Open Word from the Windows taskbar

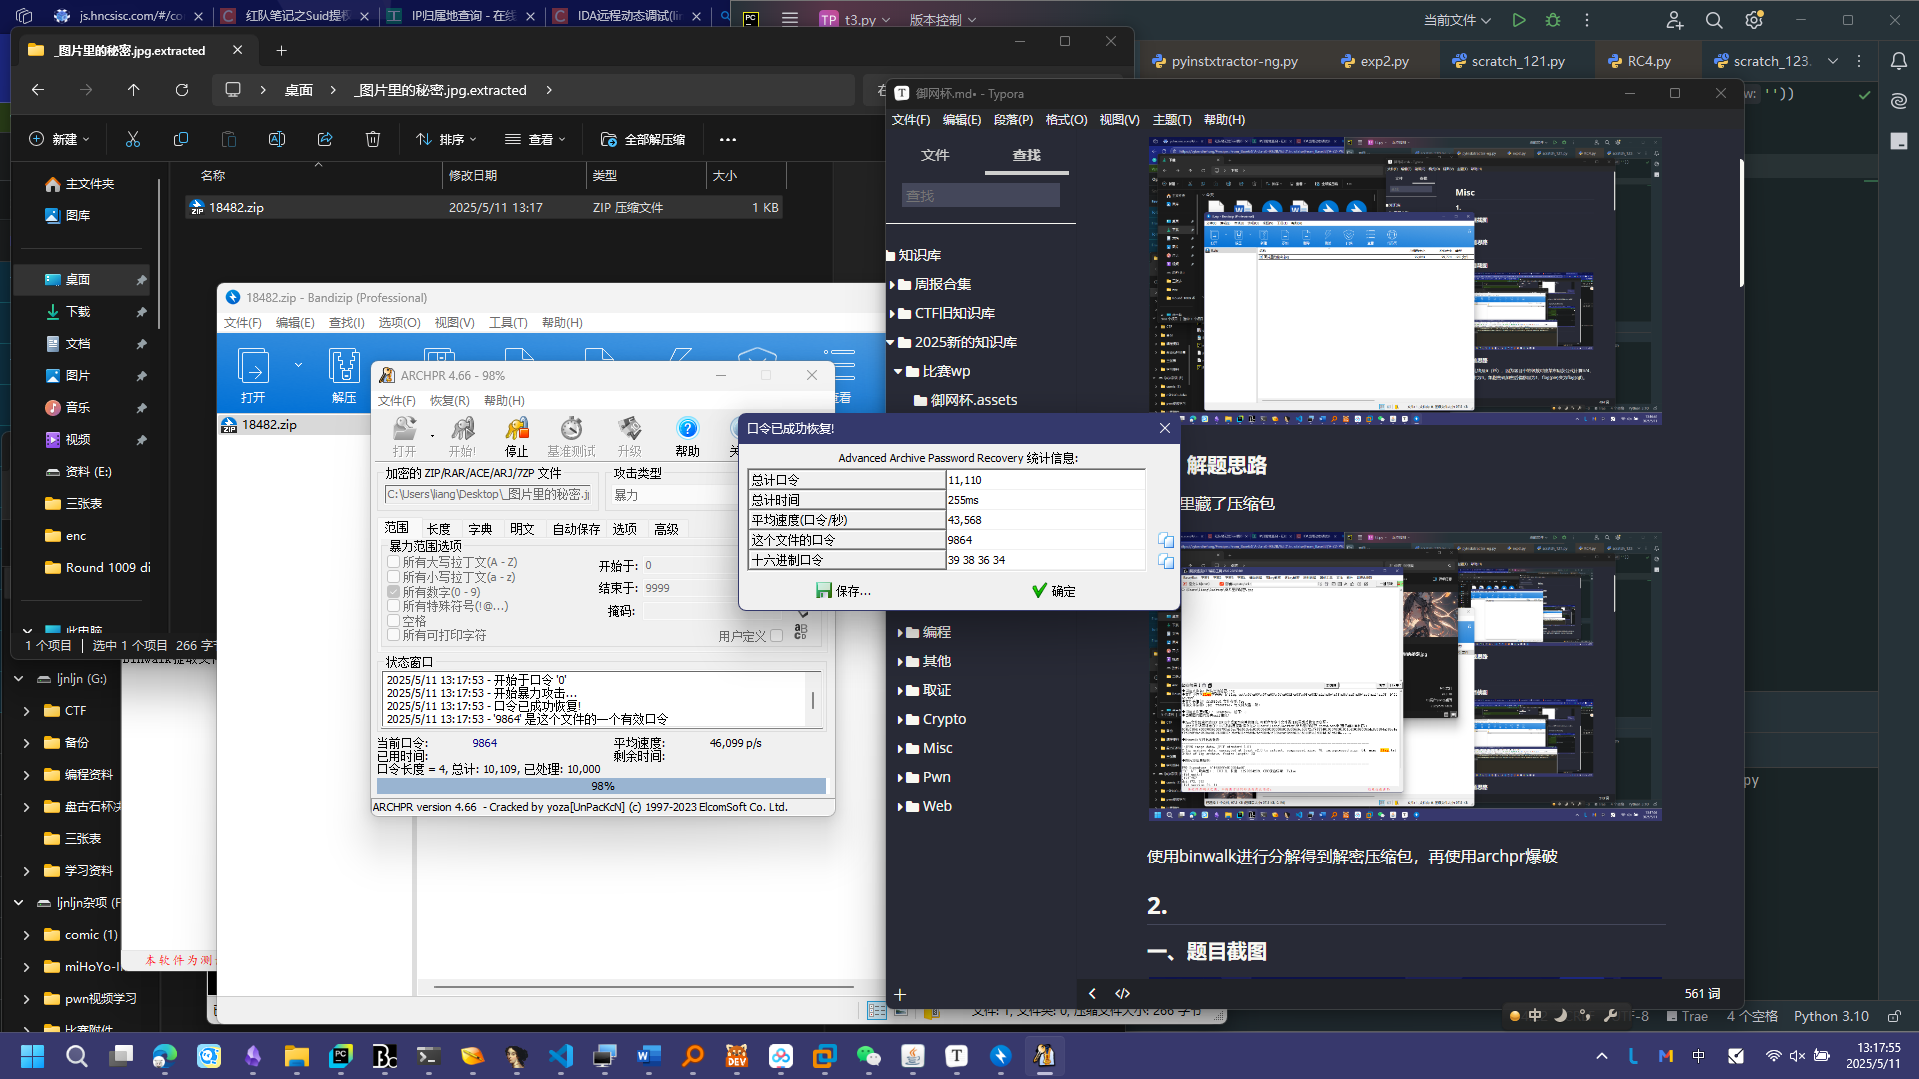(x=648, y=1056)
